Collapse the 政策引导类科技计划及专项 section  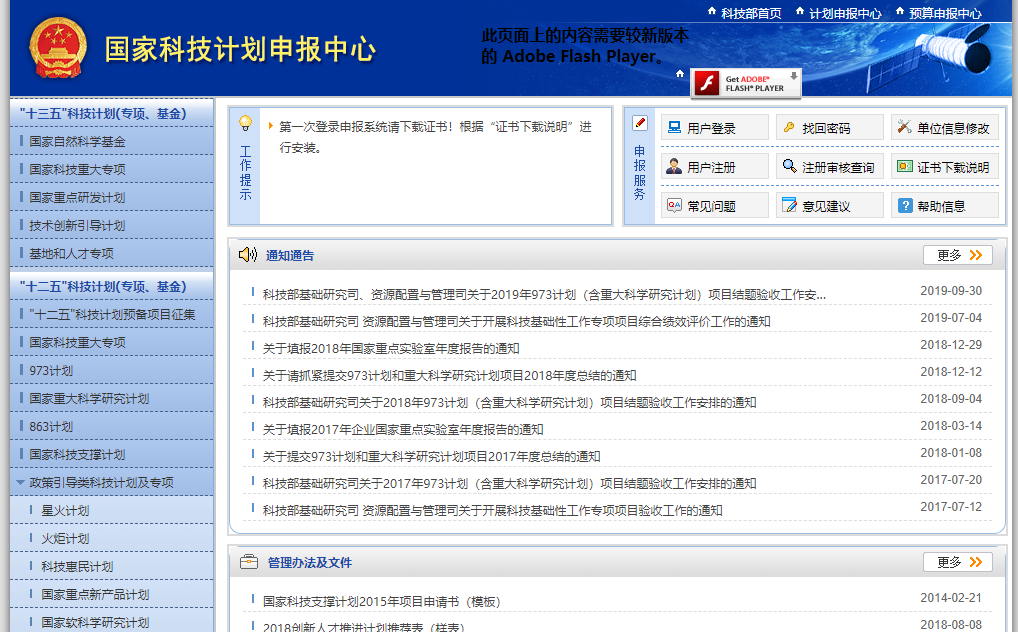20,484
